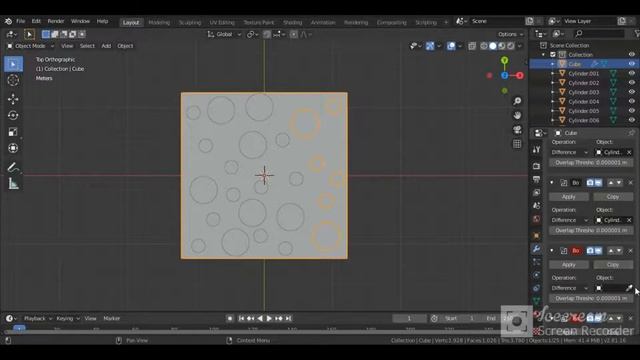Pick the Annotate pencil tool

[13, 167]
